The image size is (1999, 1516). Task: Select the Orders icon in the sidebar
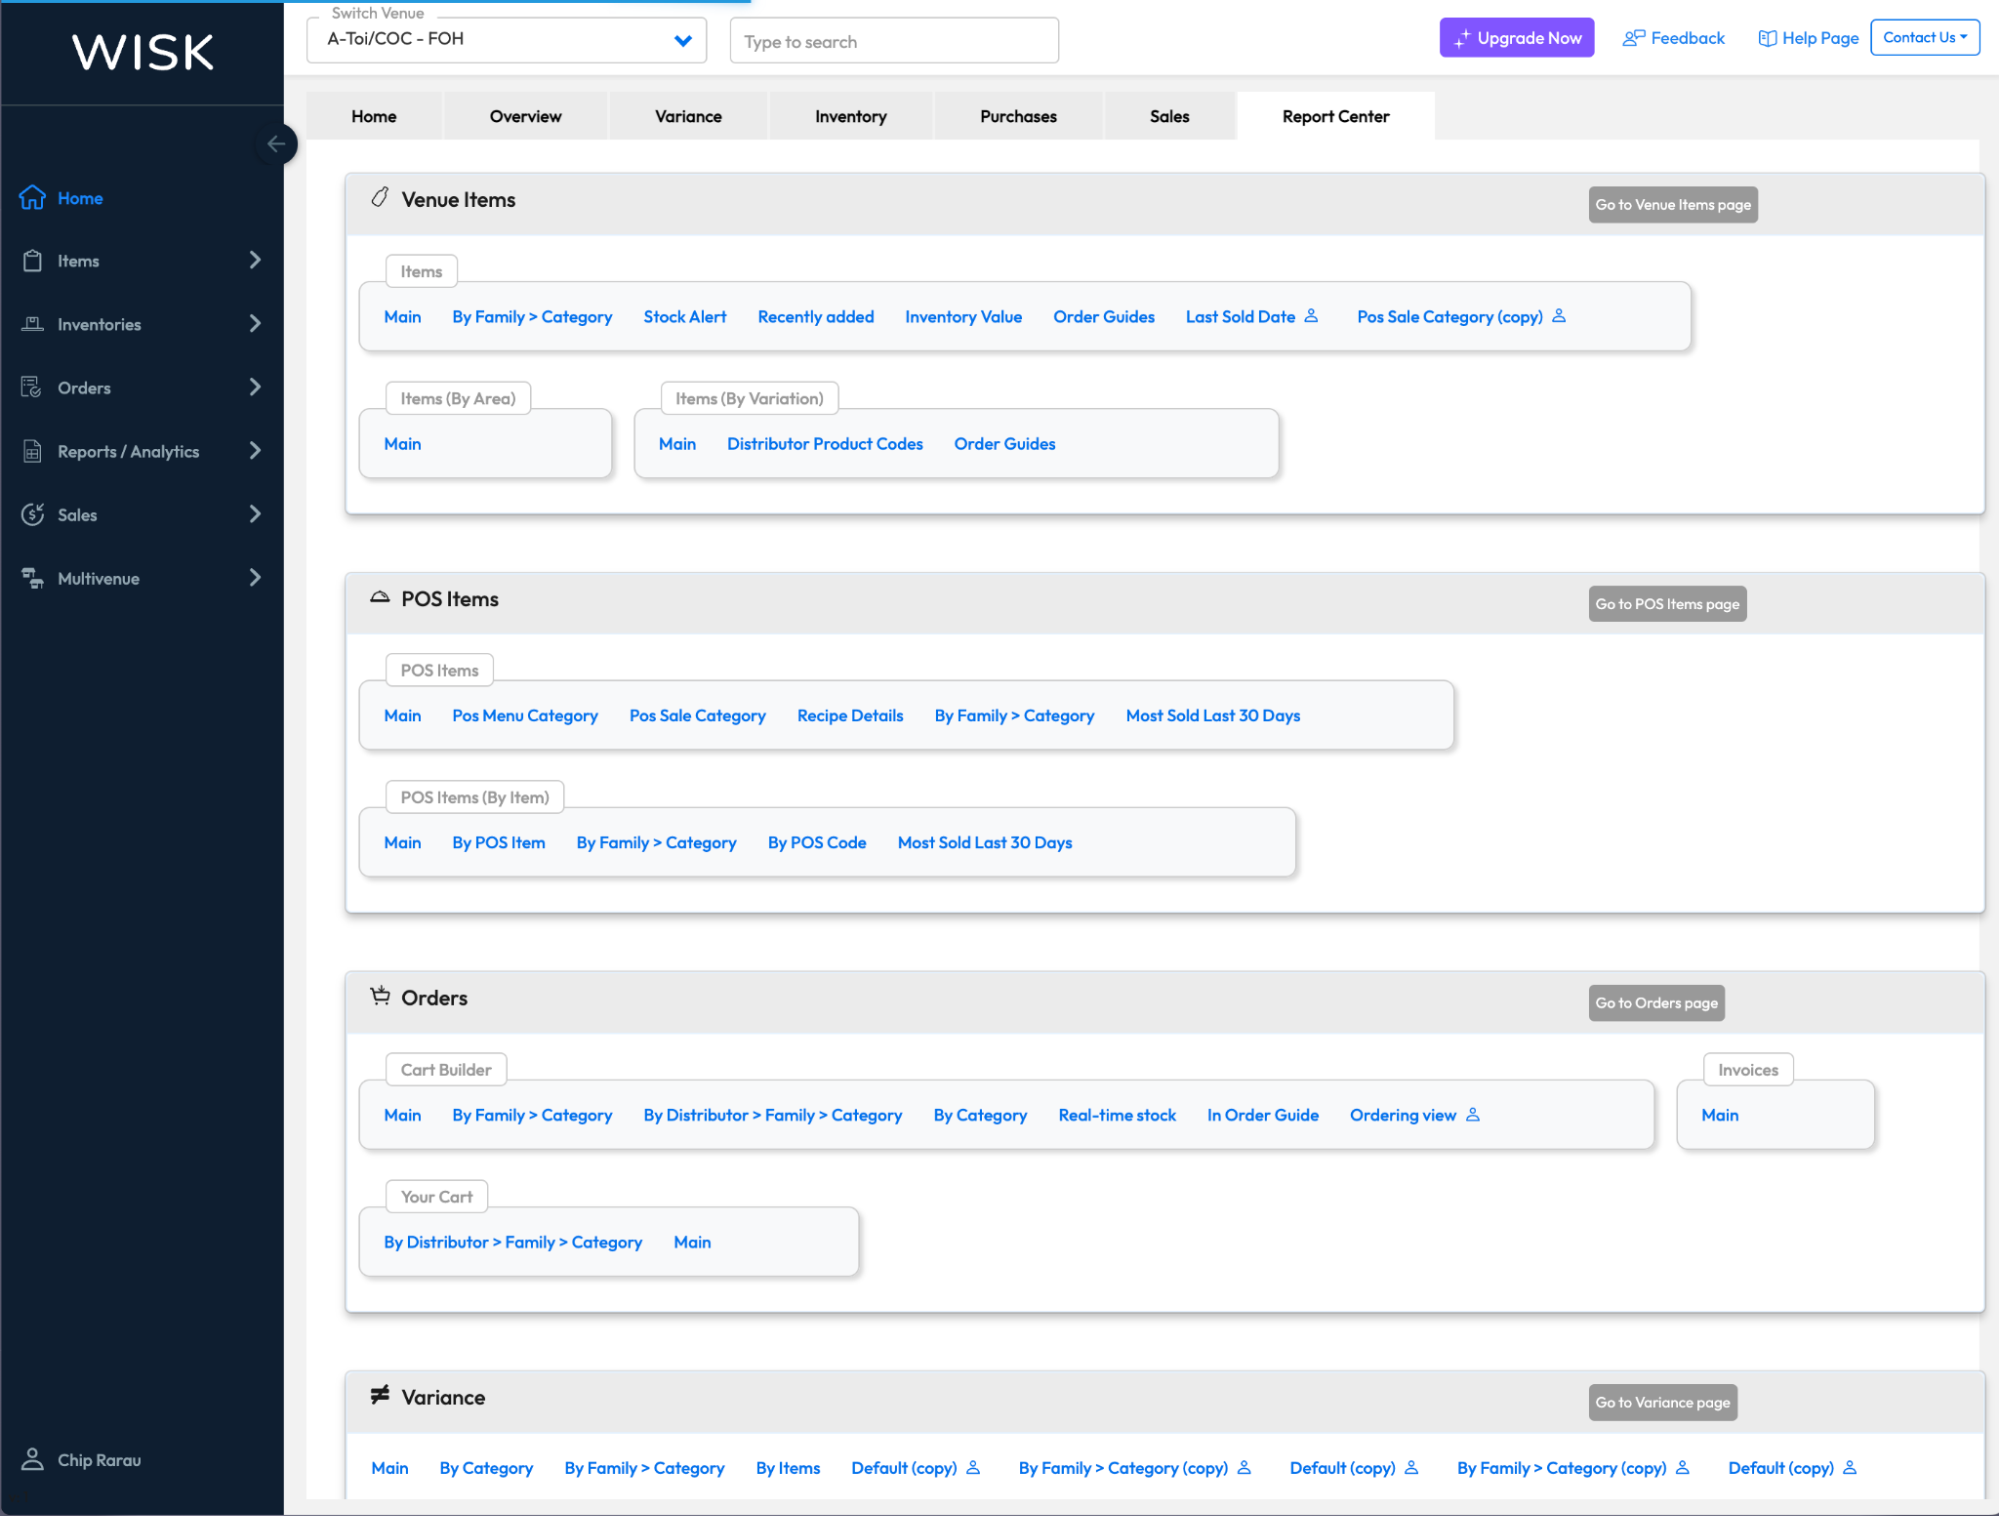(32, 387)
